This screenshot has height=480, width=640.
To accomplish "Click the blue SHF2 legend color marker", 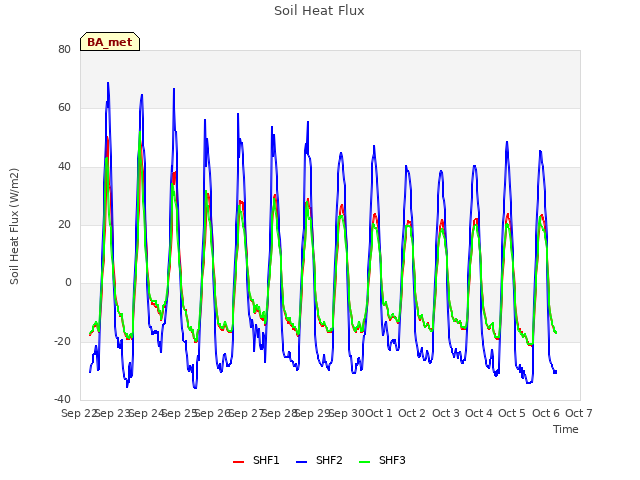I will pyautogui.click(x=301, y=462).
